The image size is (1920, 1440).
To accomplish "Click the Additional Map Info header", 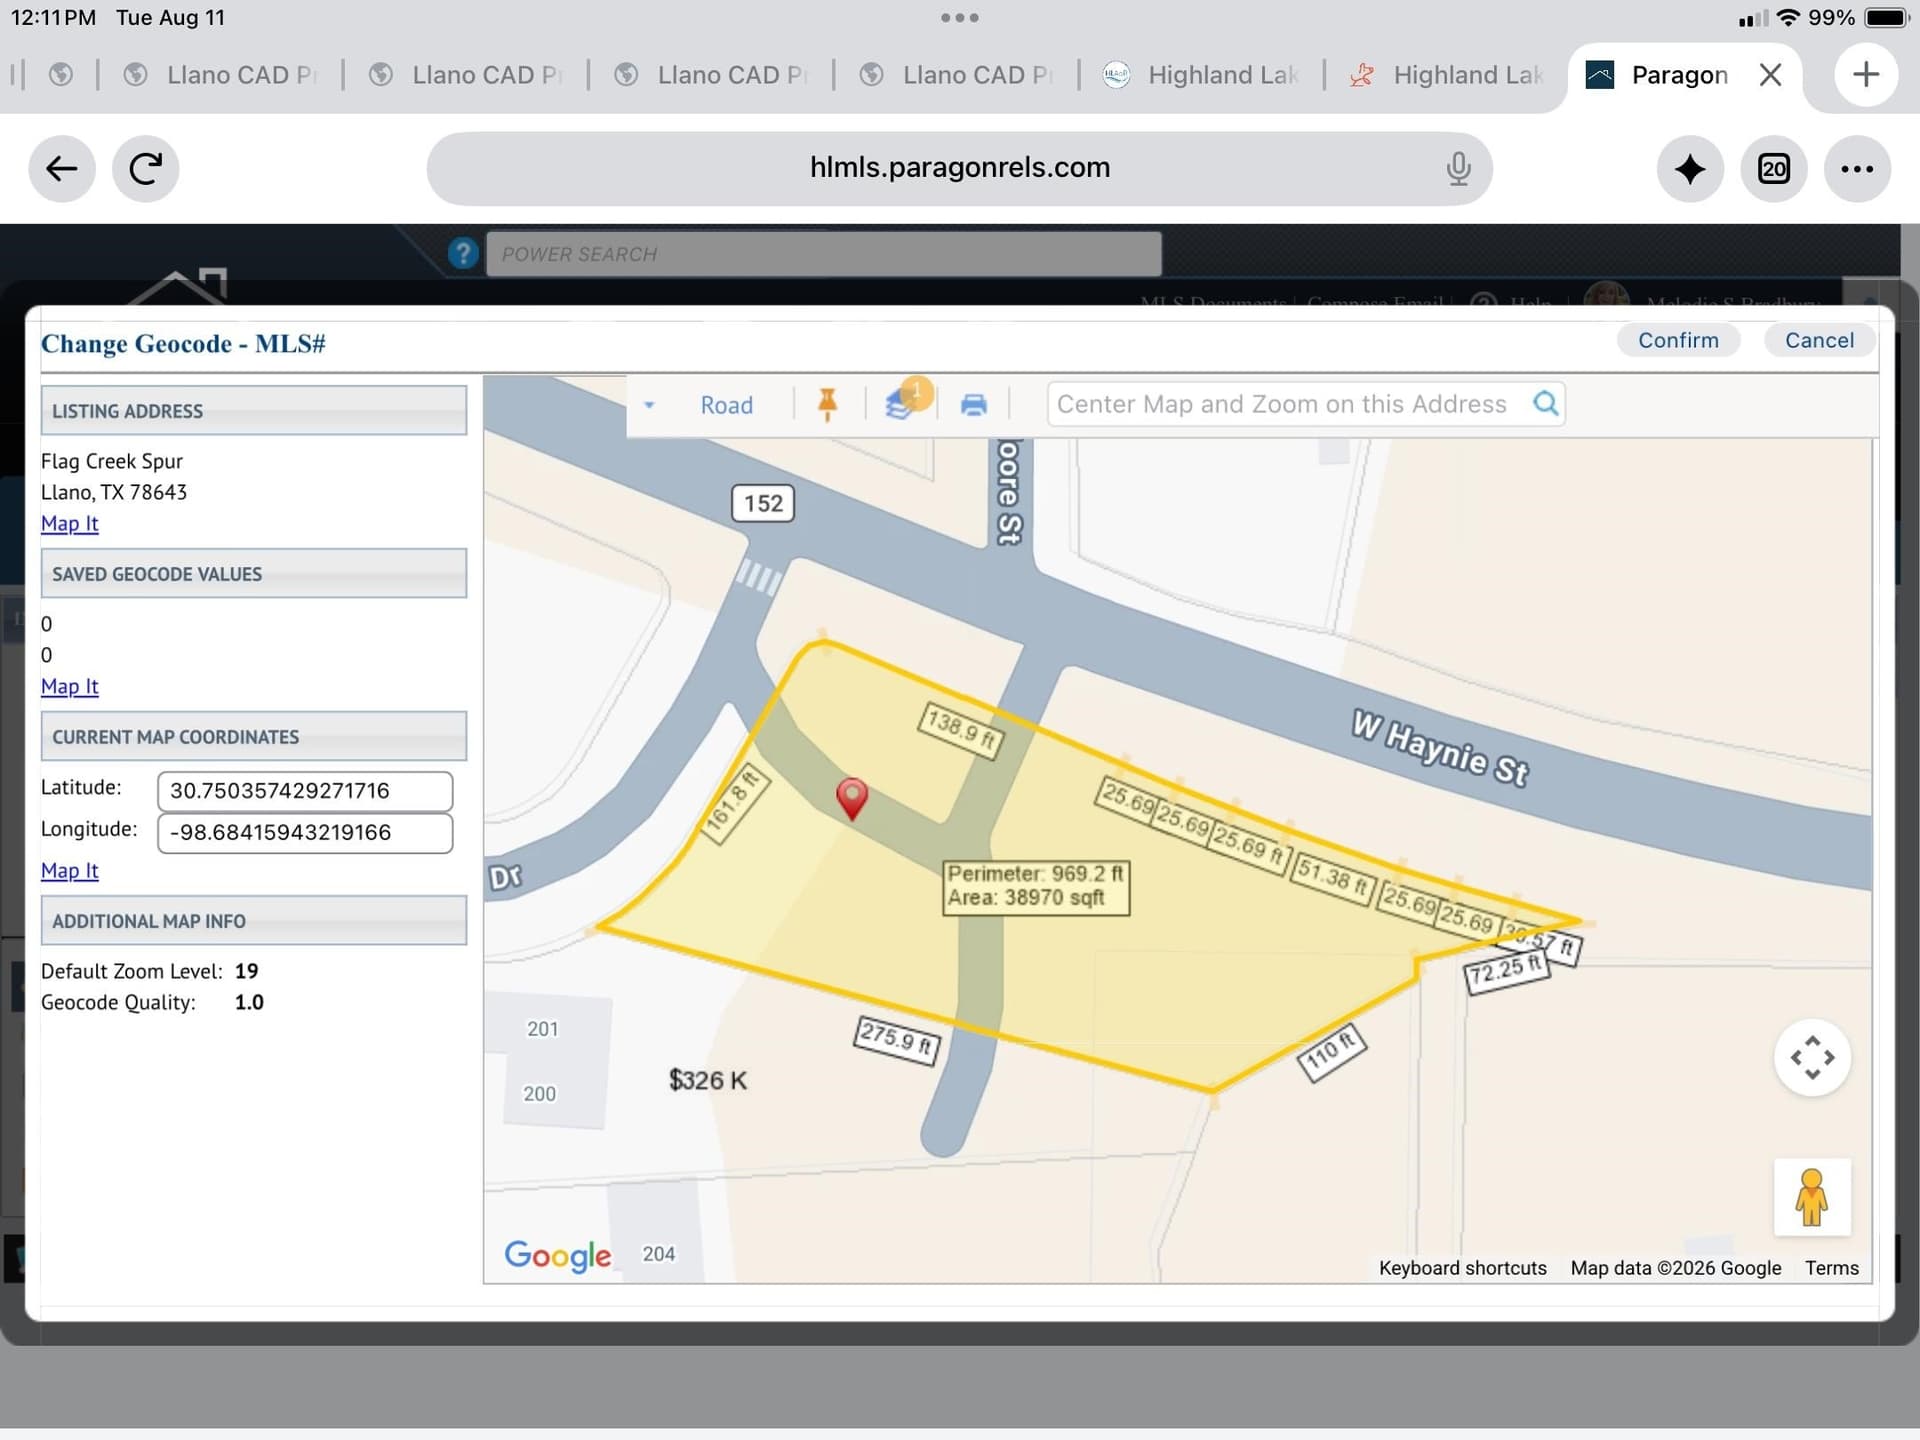I will (x=254, y=921).
